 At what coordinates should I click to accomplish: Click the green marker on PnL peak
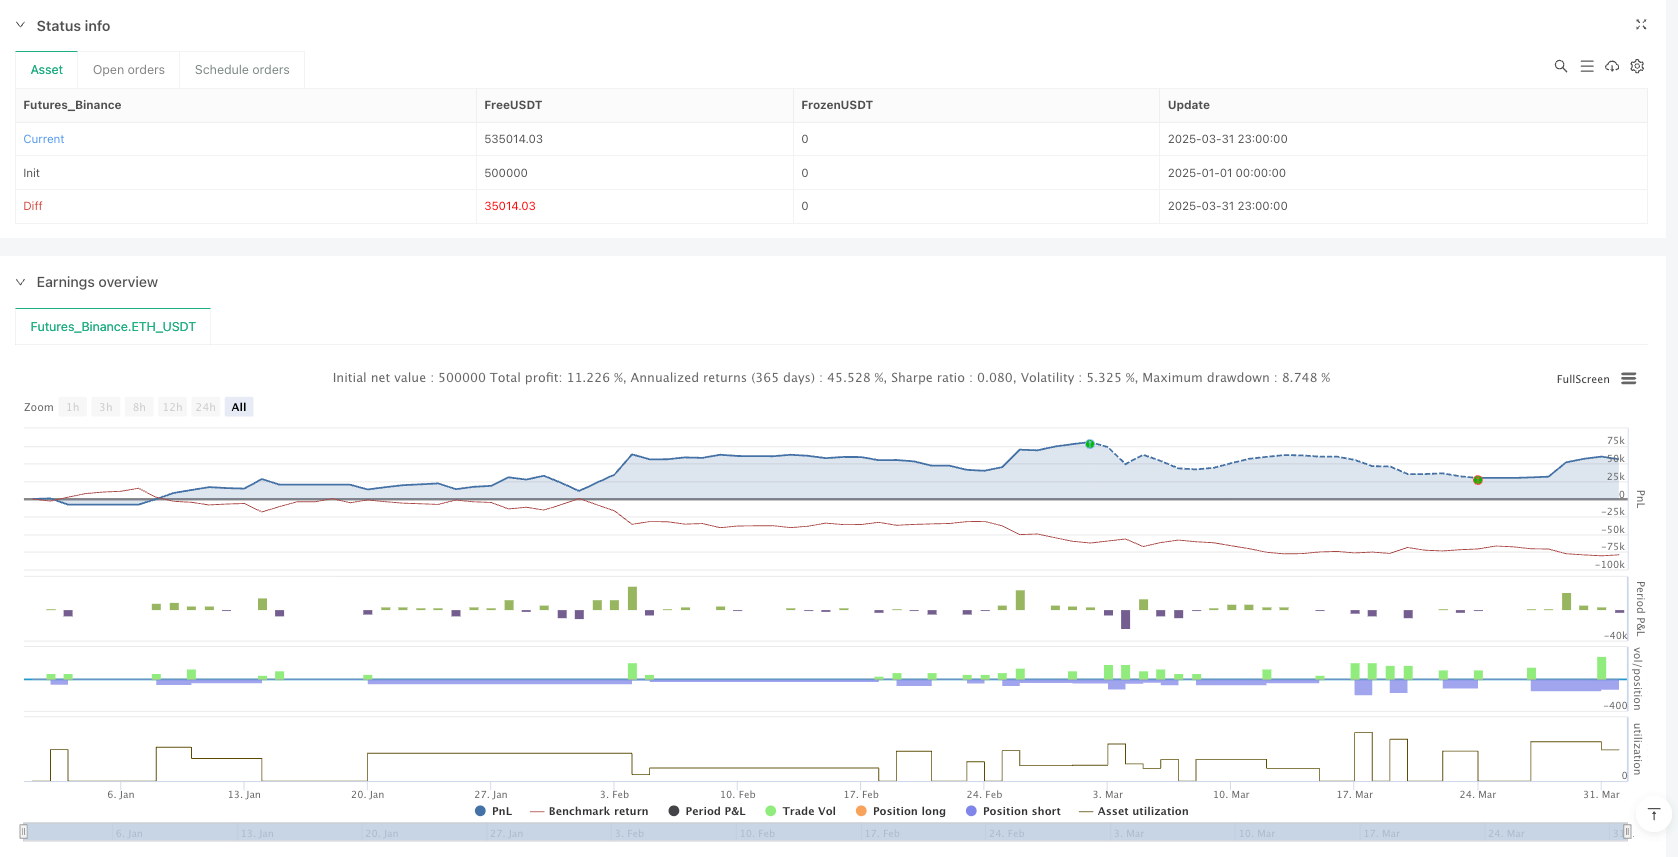[1090, 444]
